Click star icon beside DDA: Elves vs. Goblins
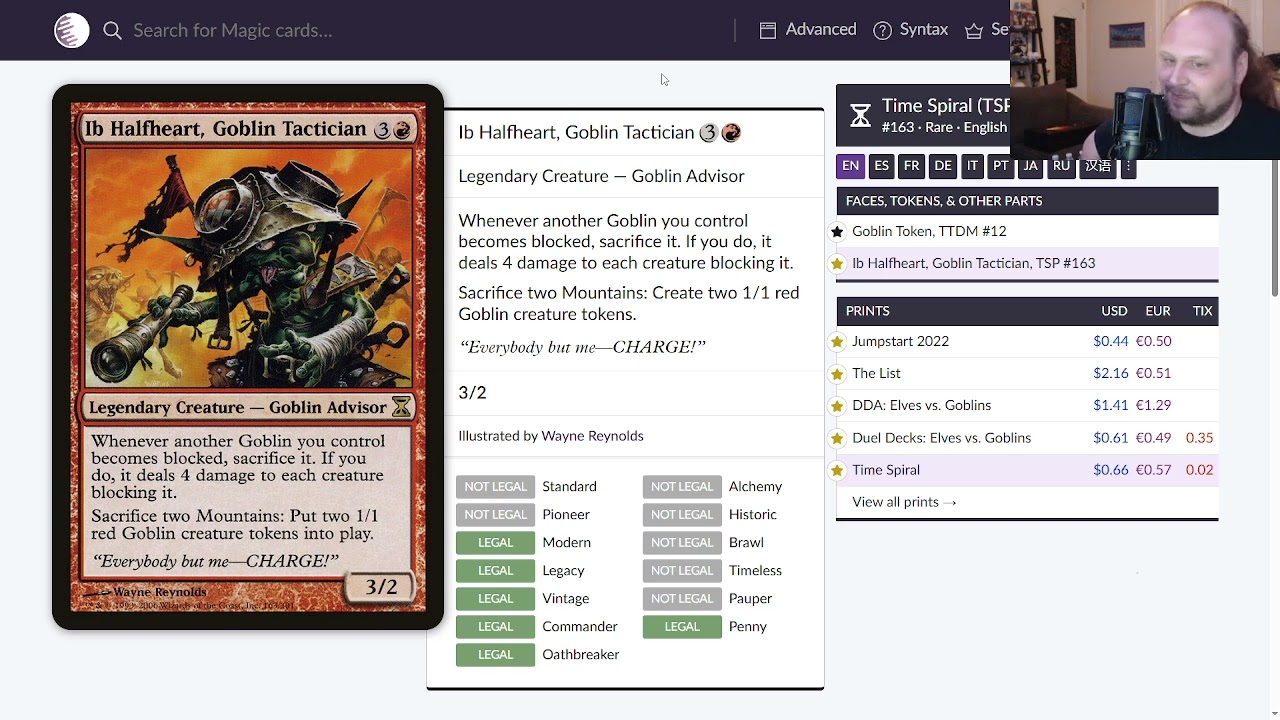 (x=838, y=406)
